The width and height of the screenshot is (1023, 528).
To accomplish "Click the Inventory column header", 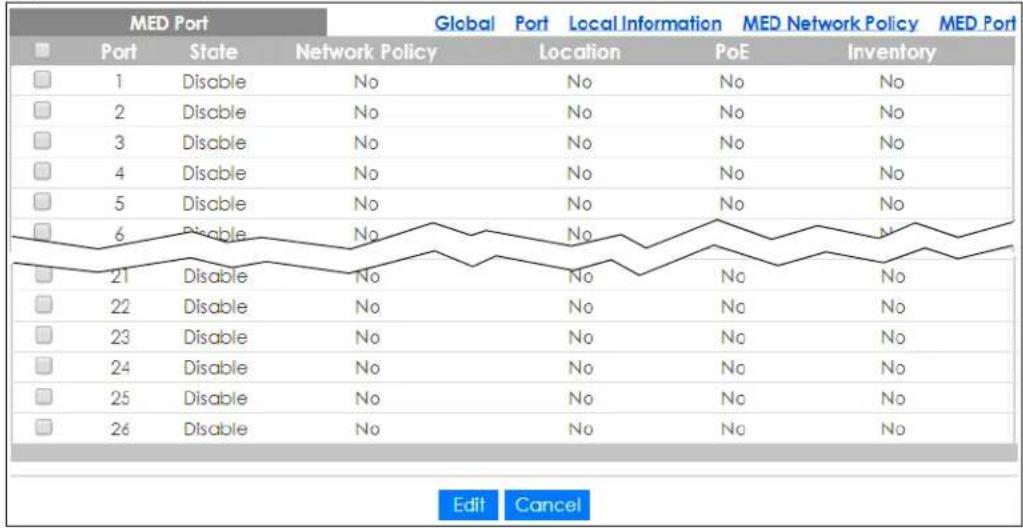I will click(x=891, y=52).
